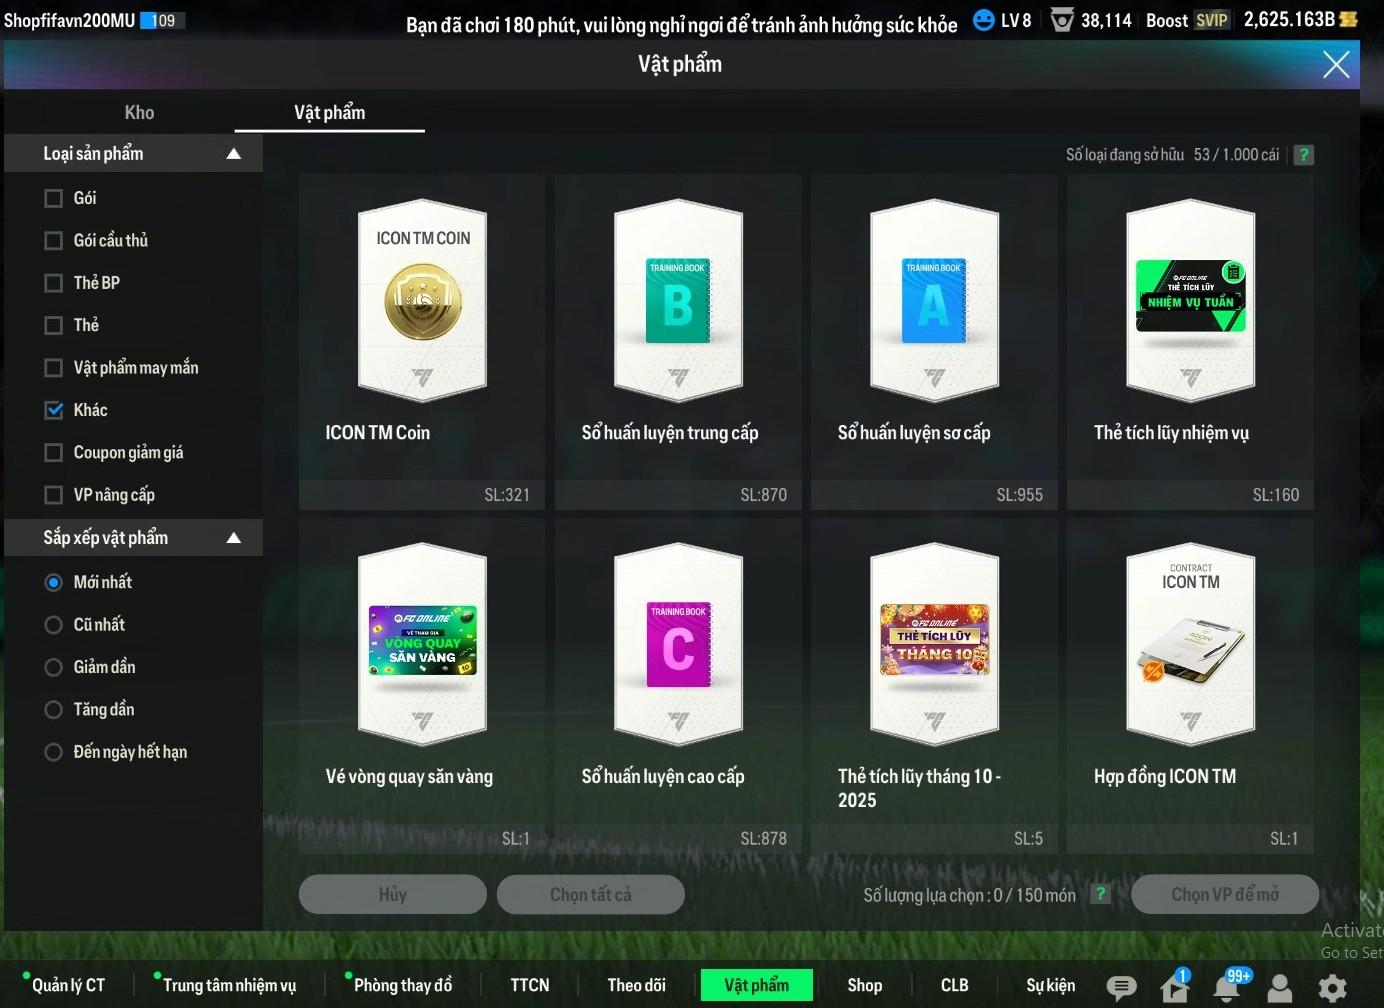The height and width of the screenshot is (1008, 1384).
Task: Click the green help icon beside owned count
Action: coord(1304,155)
